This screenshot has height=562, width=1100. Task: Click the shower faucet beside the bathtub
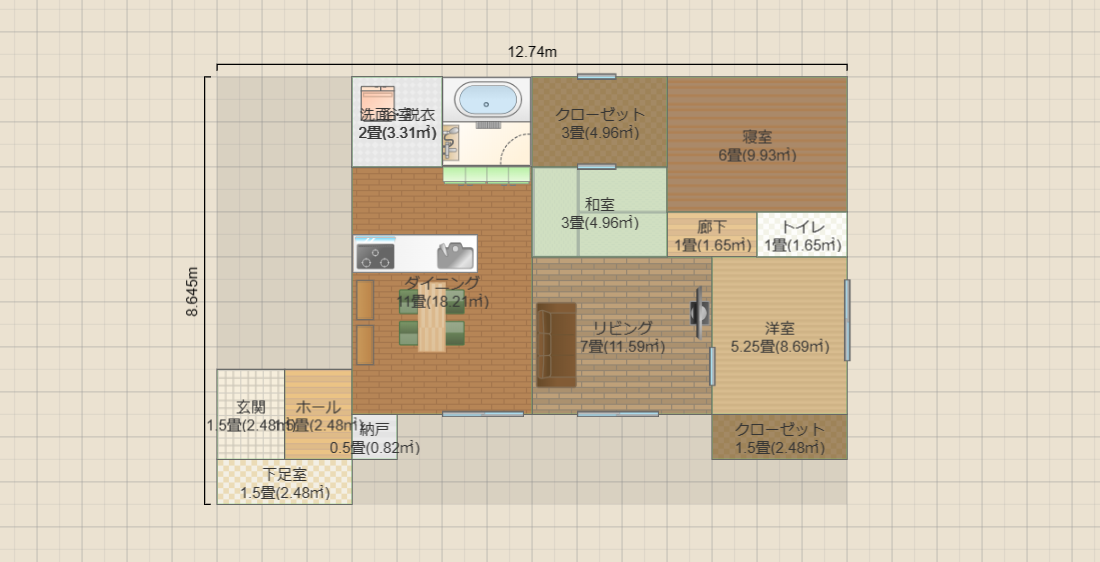[x=450, y=142]
